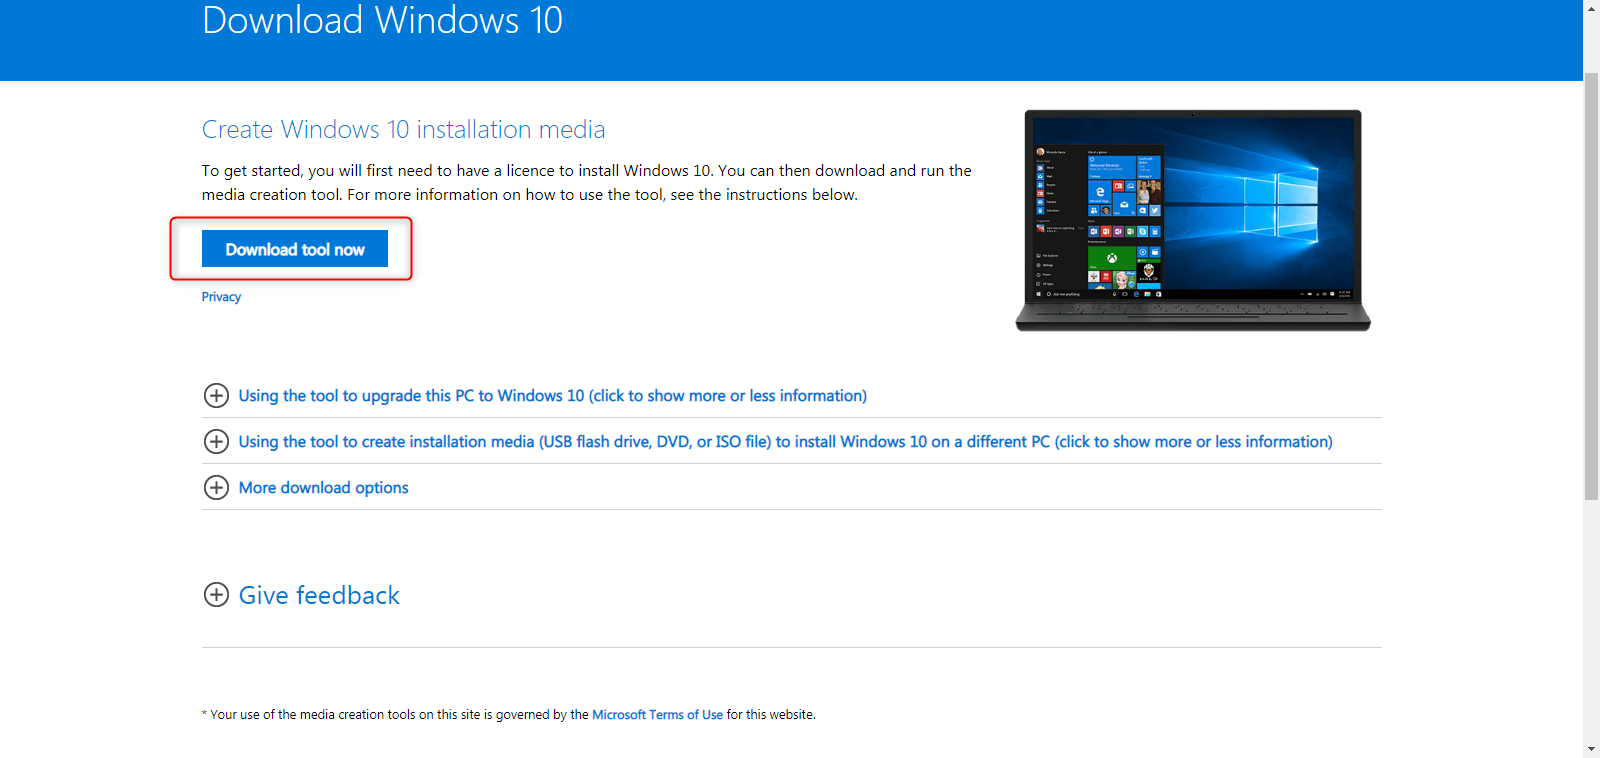Click the scrollbar down arrow
The image size is (1600, 758).
click(1591, 749)
